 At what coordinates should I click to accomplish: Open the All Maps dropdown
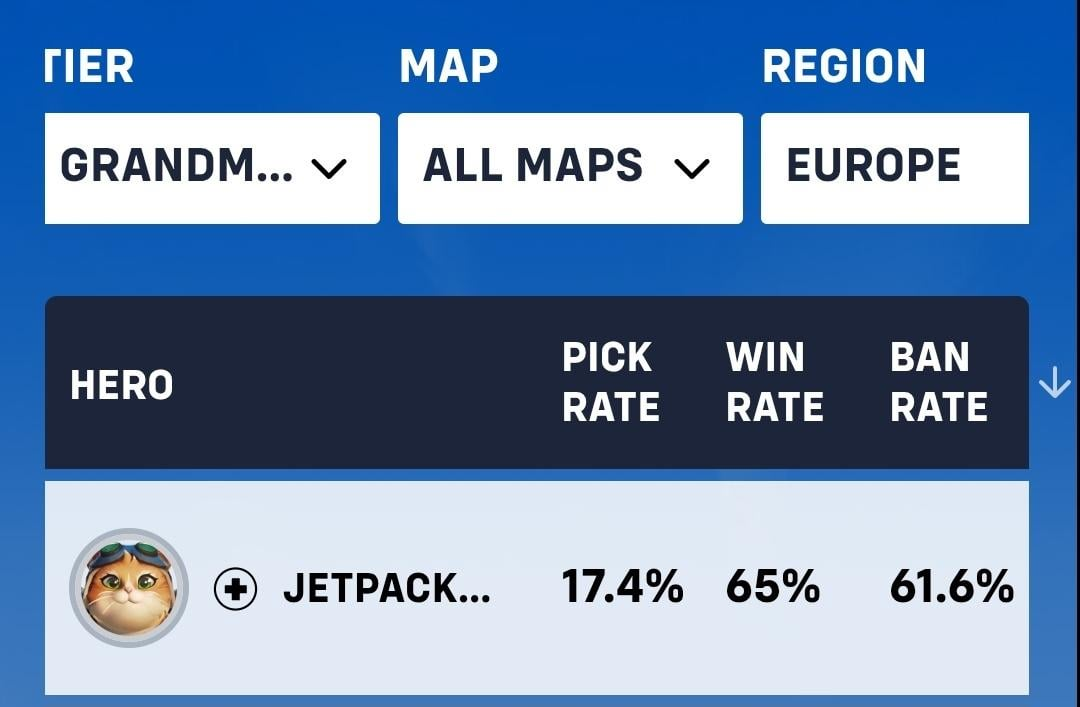click(570, 168)
